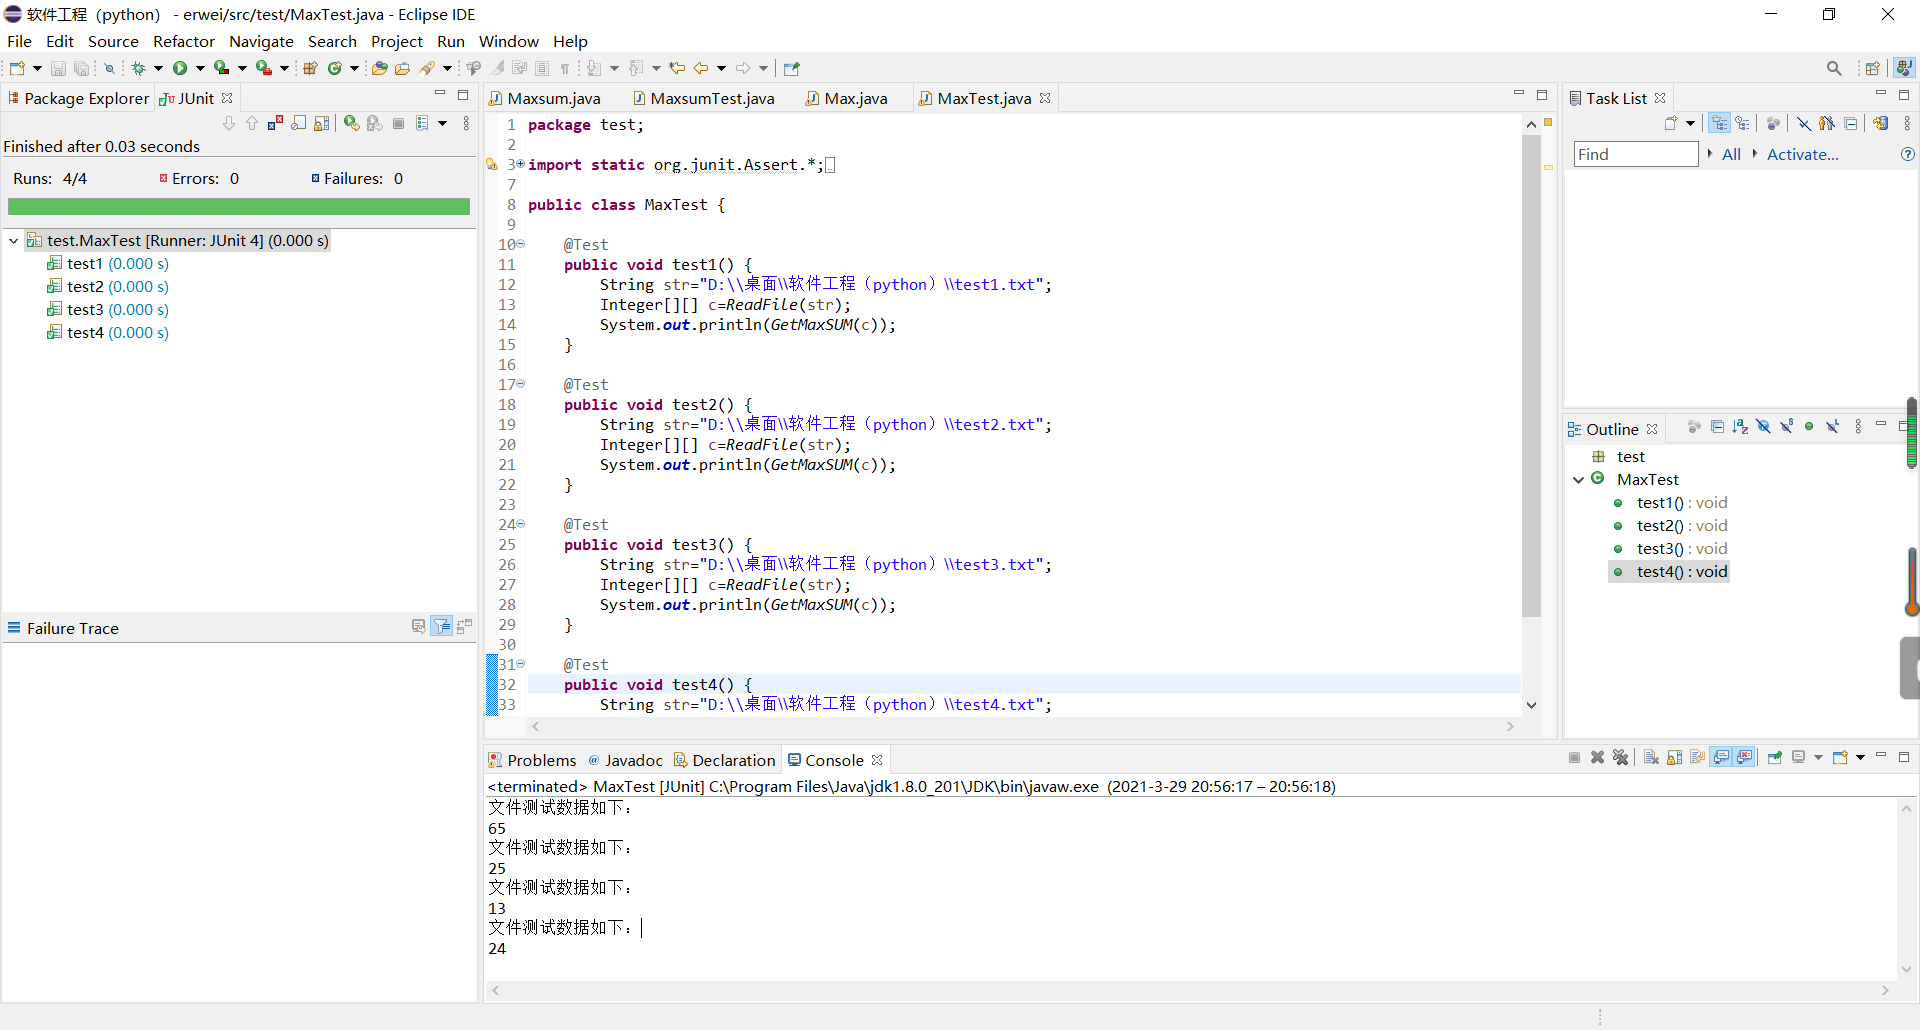This screenshot has height=1030, width=1920.
Task: Open the Navigate menu
Action: pos(261,41)
